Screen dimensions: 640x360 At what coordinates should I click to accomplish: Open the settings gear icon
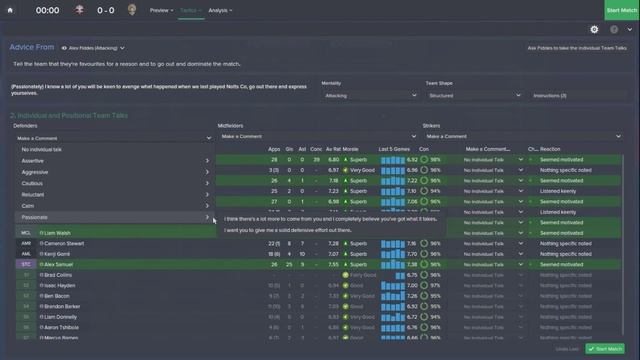coord(594,29)
